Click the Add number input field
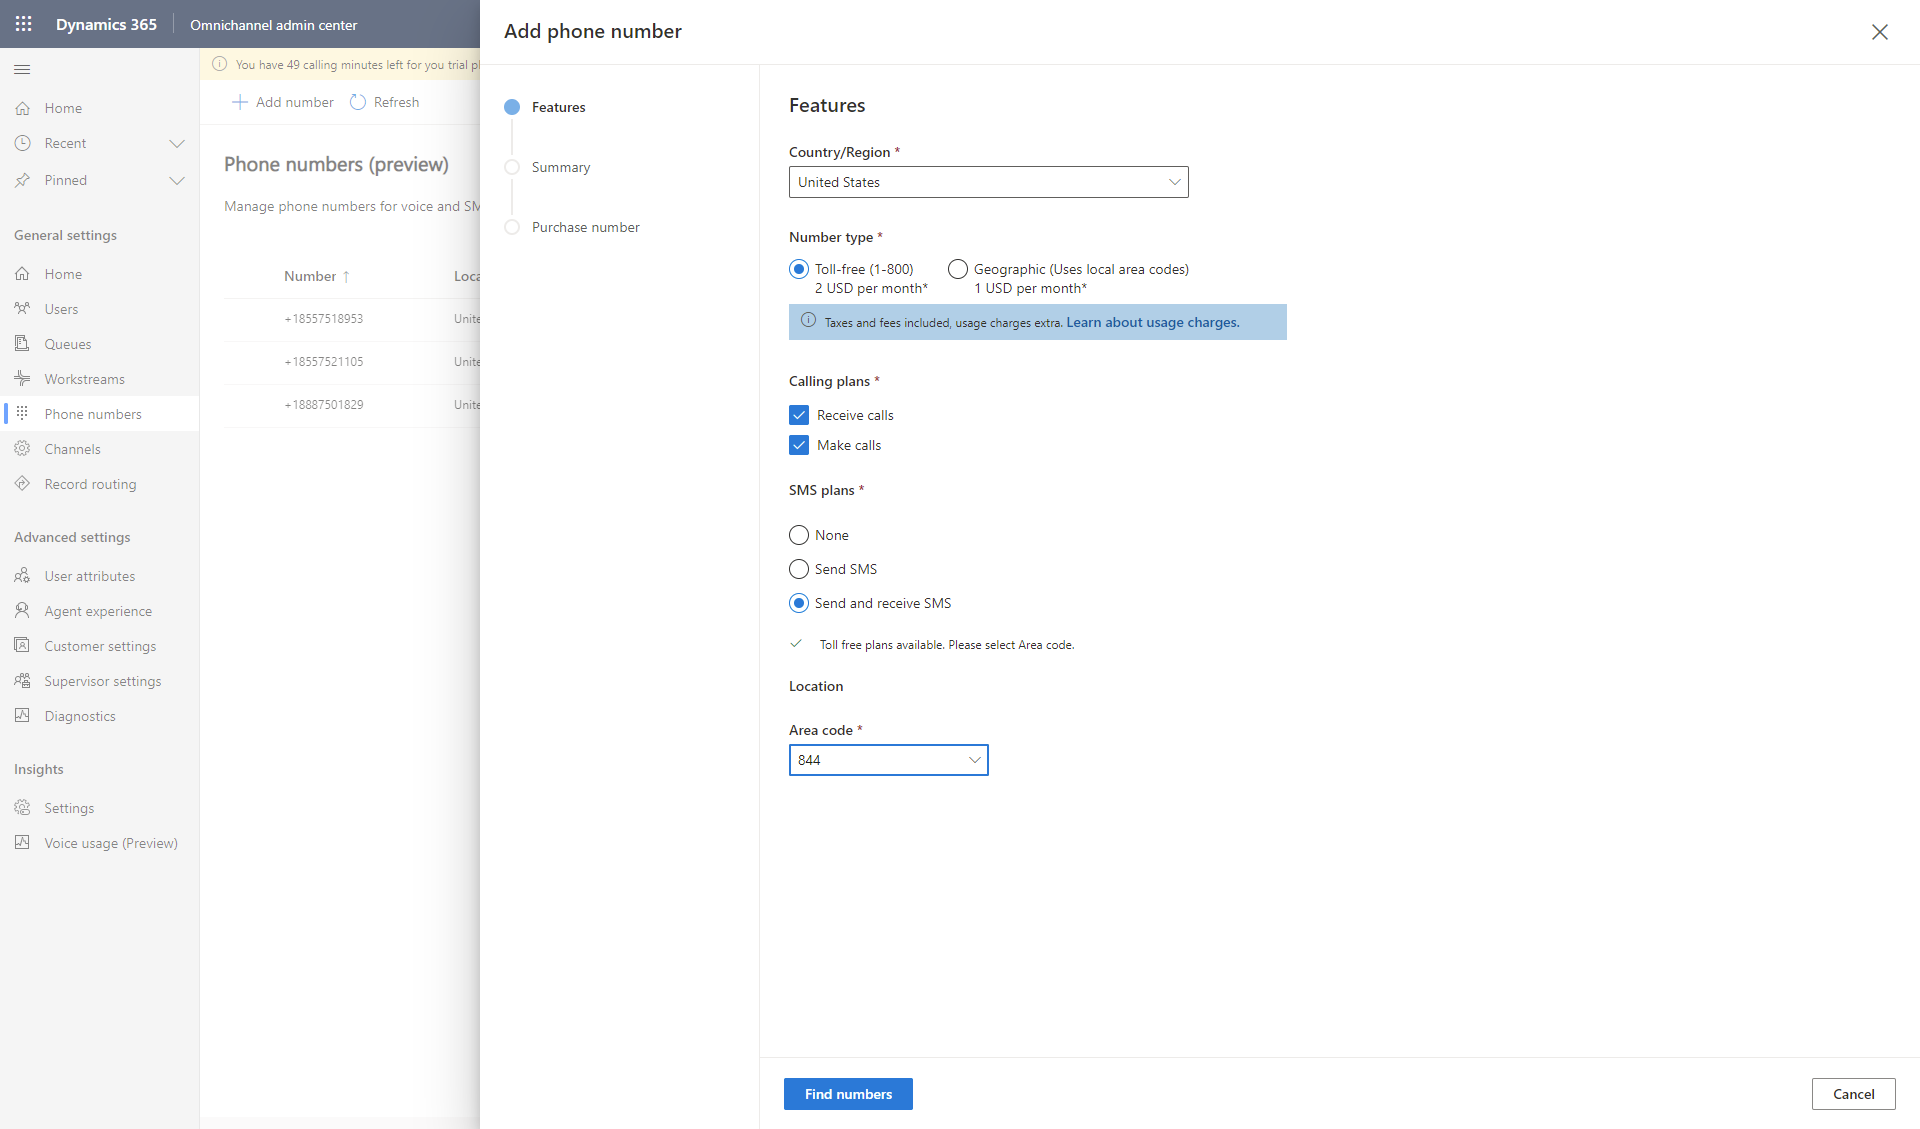Screen dimensions: 1920x1129 pos(283,102)
